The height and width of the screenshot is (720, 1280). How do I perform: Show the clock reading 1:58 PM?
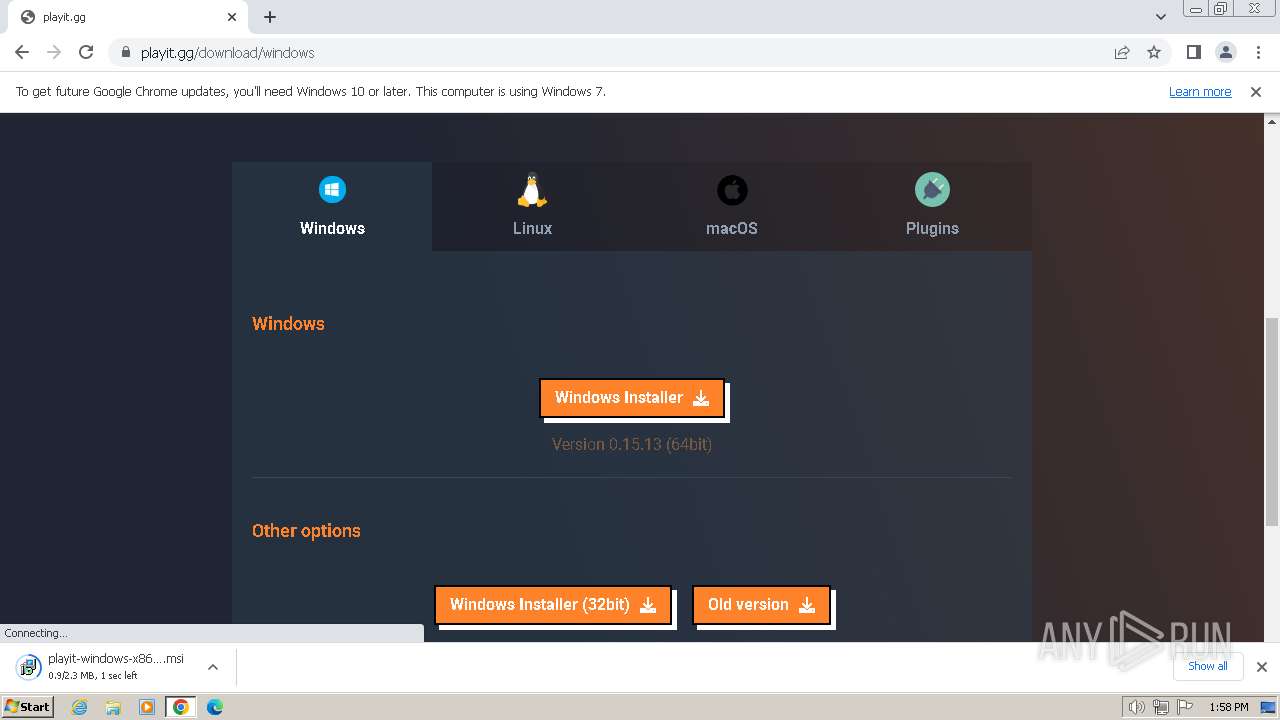click(x=1229, y=707)
